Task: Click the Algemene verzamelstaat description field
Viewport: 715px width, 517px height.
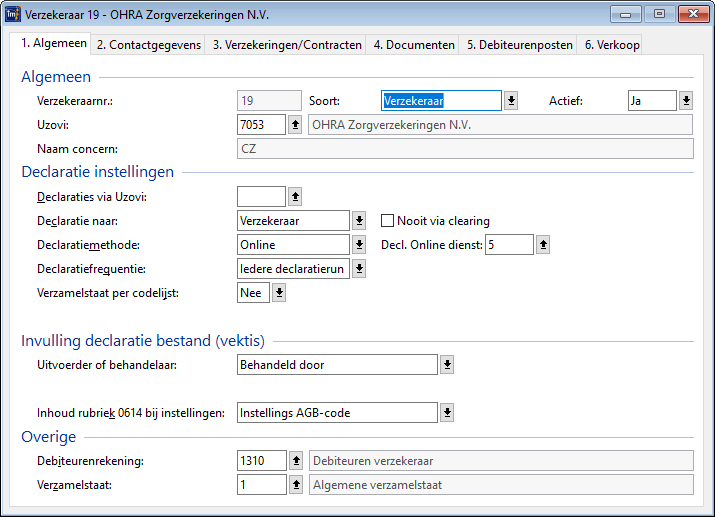Action: (x=501, y=485)
